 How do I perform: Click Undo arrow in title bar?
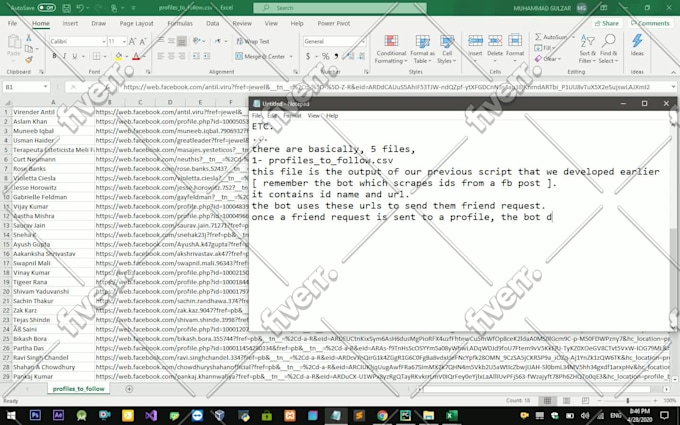click(x=80, y=8)
